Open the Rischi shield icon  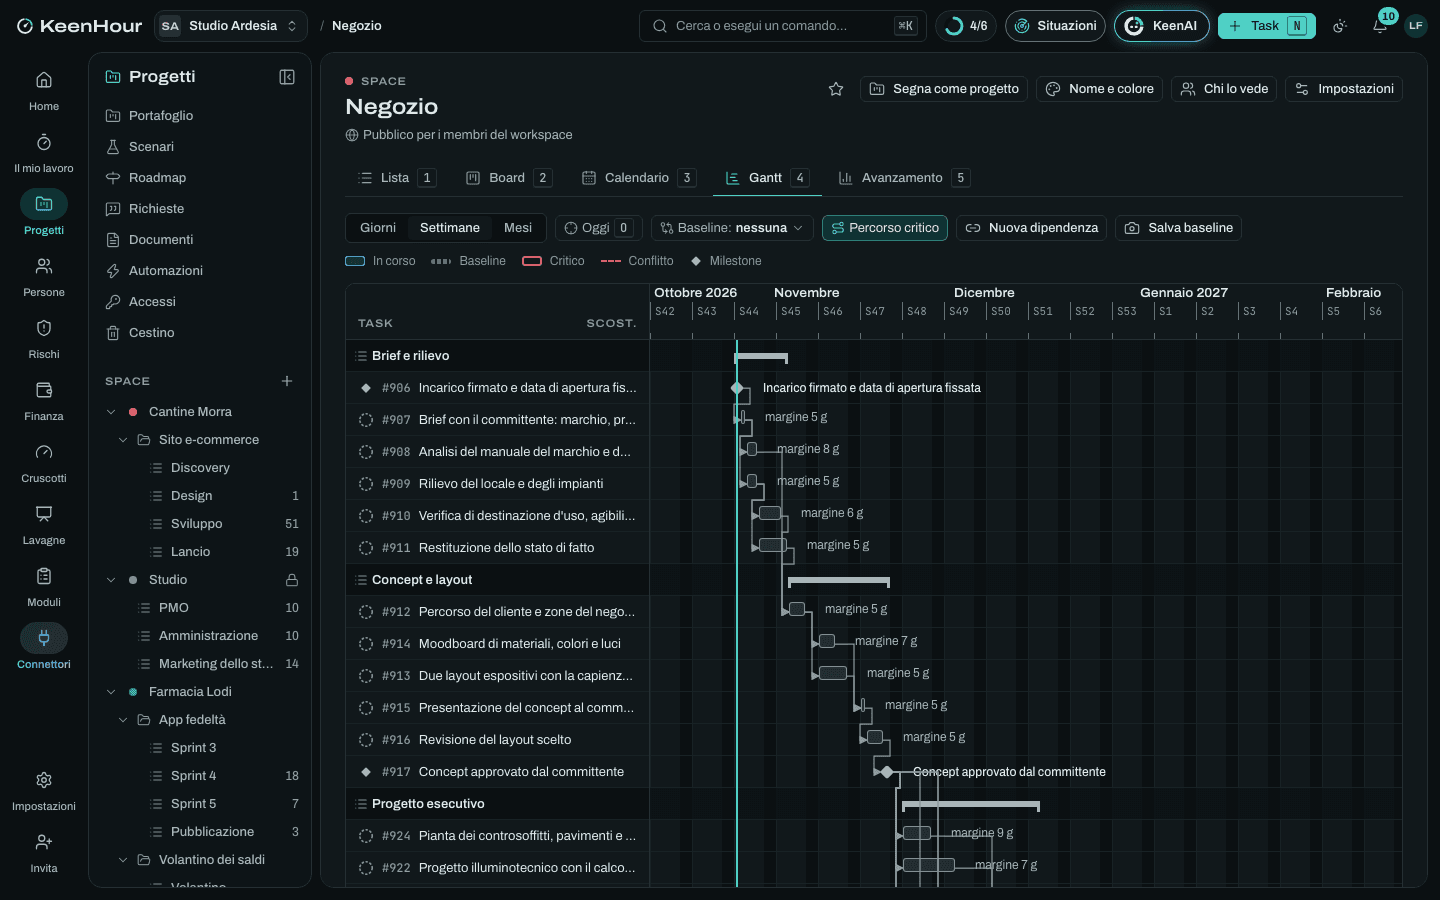44,328
